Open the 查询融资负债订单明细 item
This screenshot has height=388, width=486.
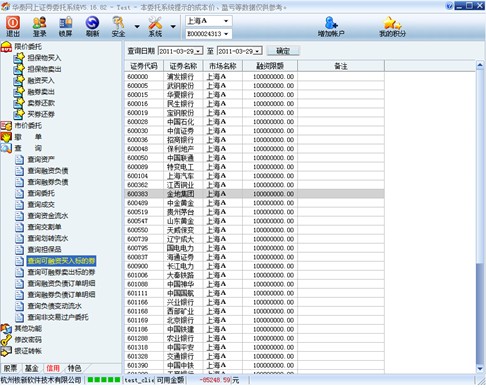coord(61,284)
